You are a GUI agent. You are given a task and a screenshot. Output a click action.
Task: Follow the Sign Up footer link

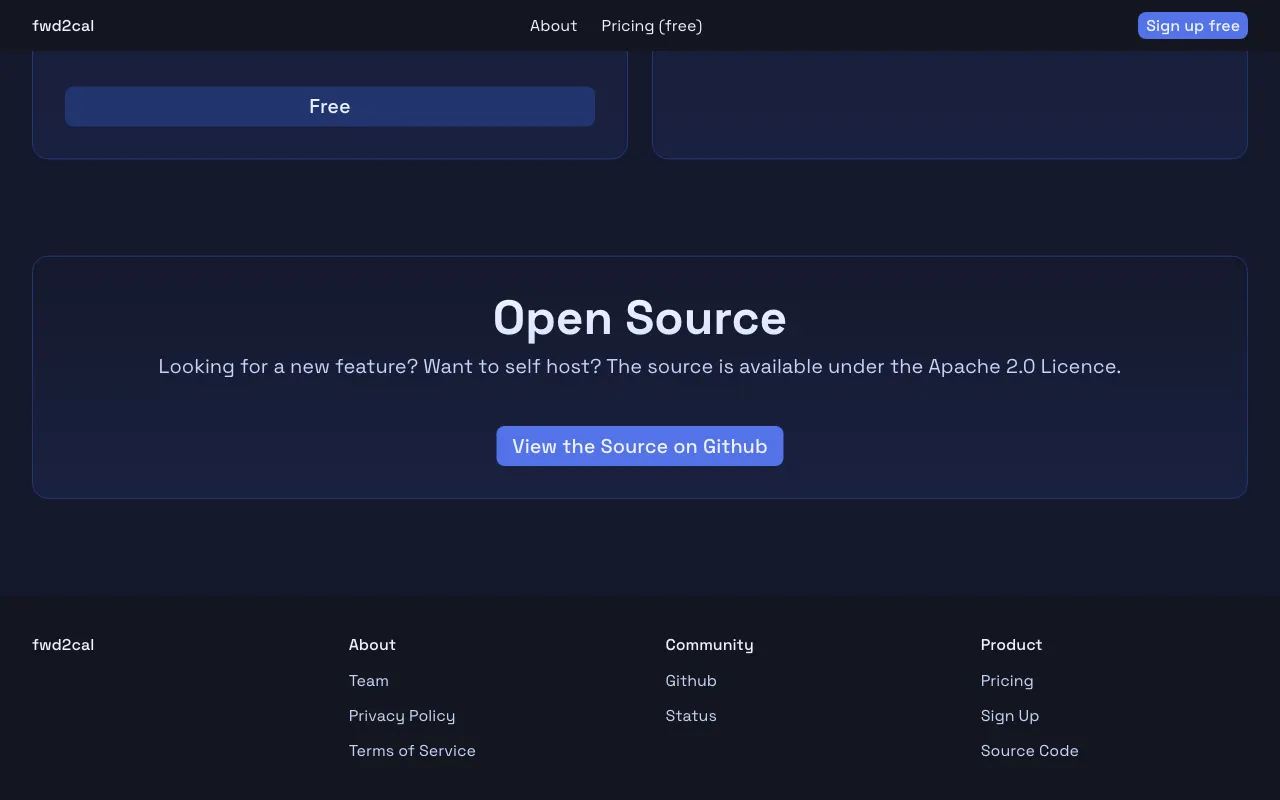click(1010, 716)
